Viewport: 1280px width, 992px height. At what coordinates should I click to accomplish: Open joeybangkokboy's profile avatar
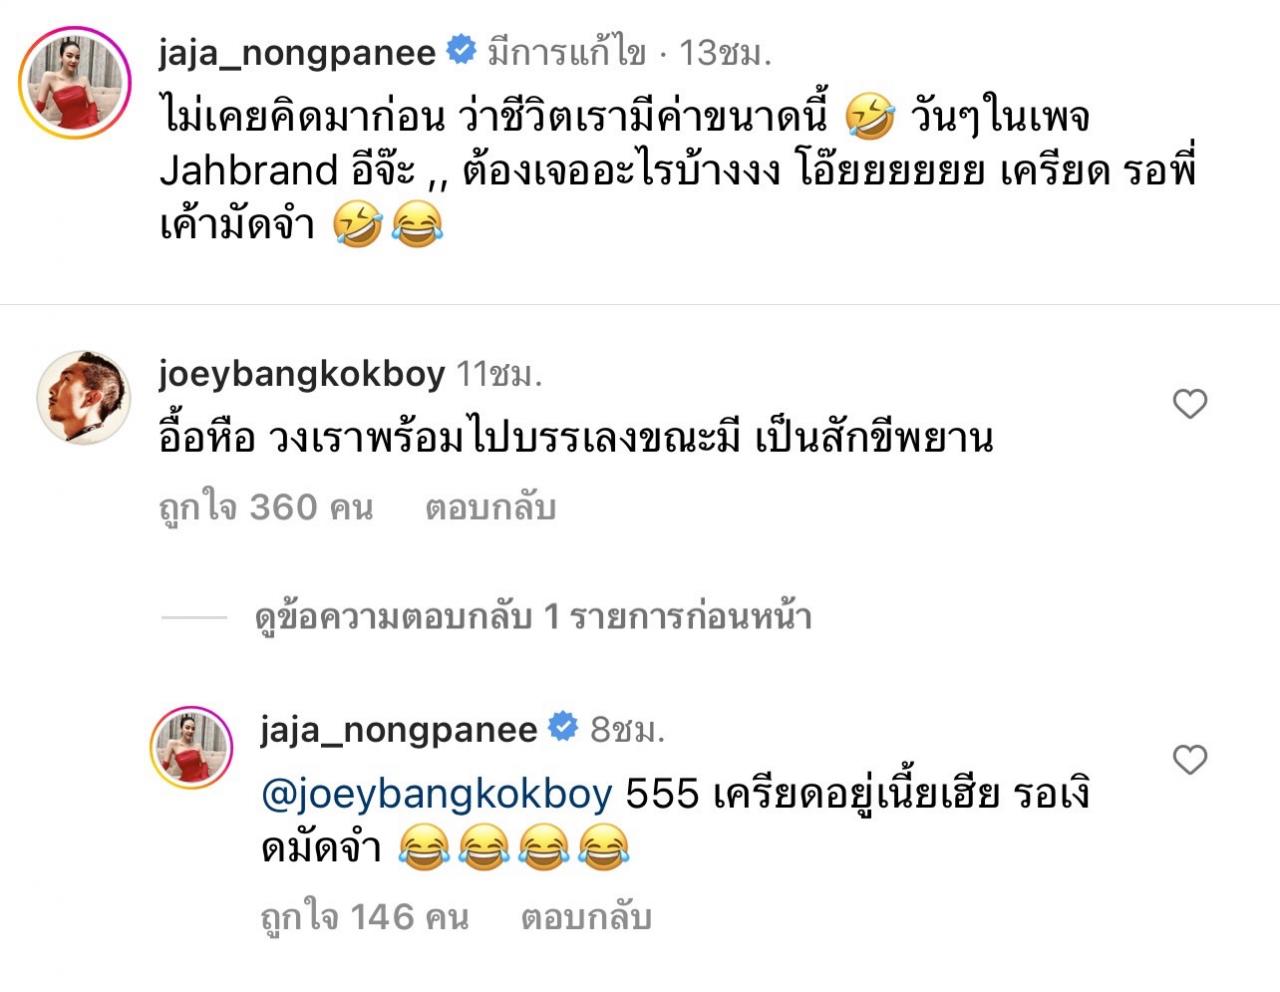pyautogui.click(x=84, y=396)
